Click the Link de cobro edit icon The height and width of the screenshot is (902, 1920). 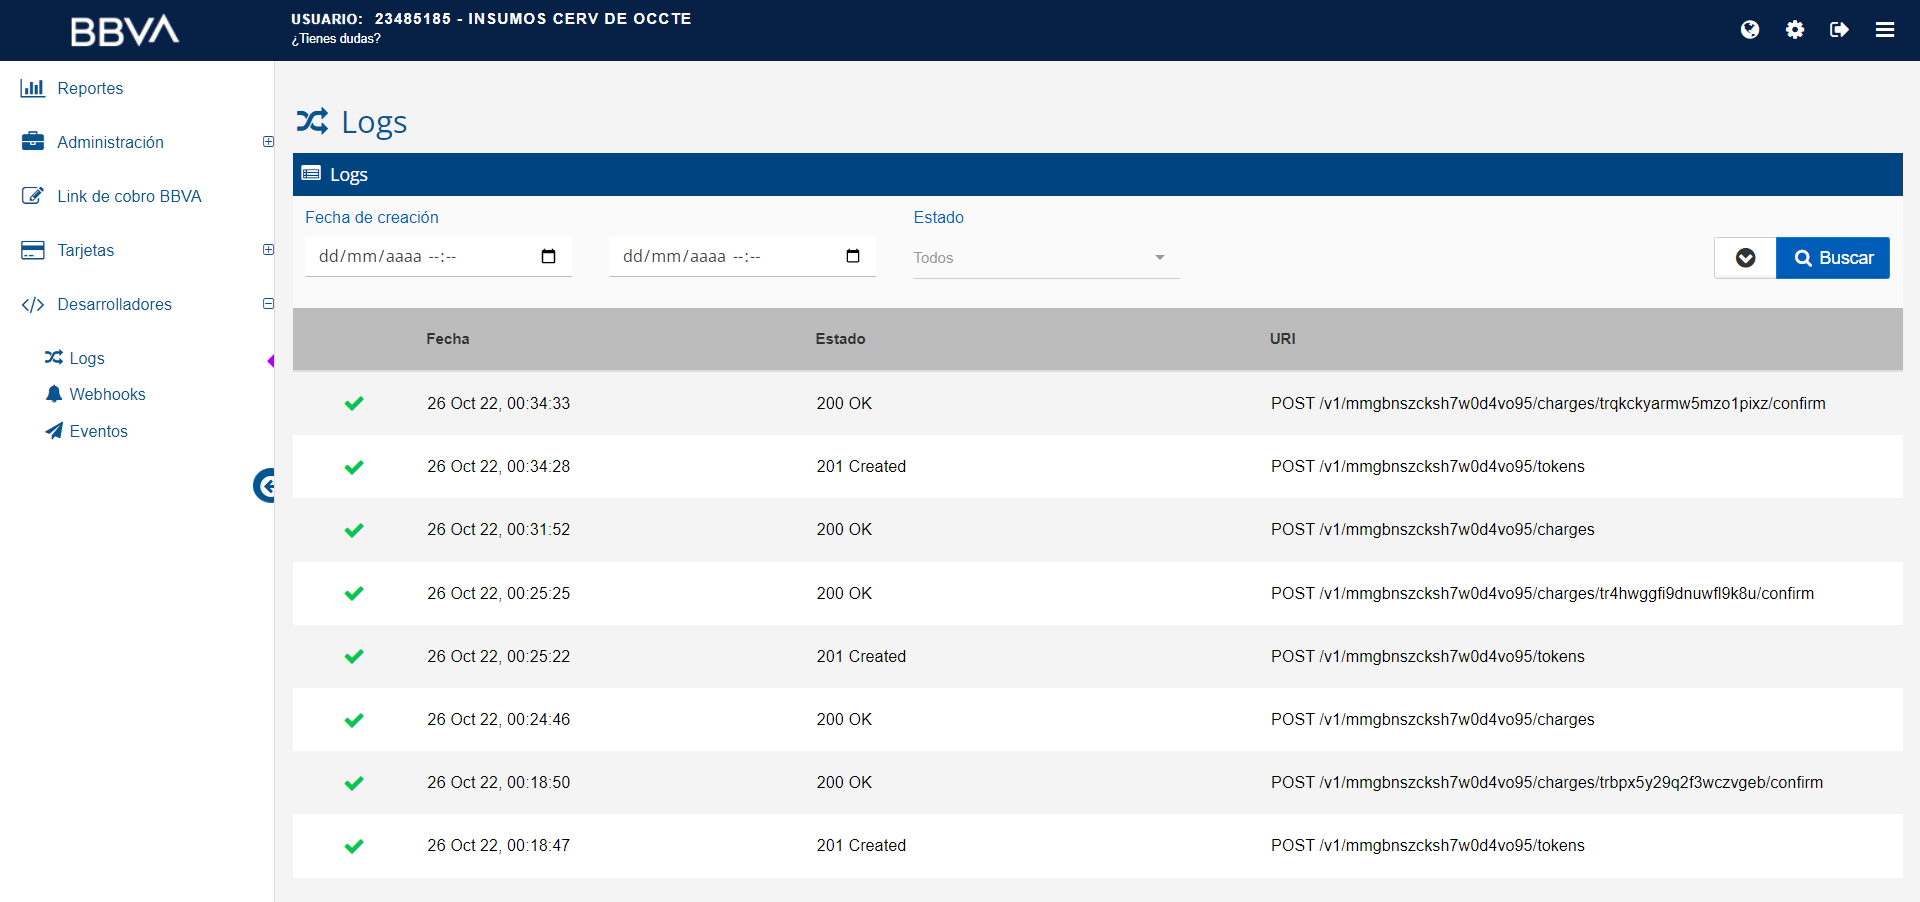[33, 196]
